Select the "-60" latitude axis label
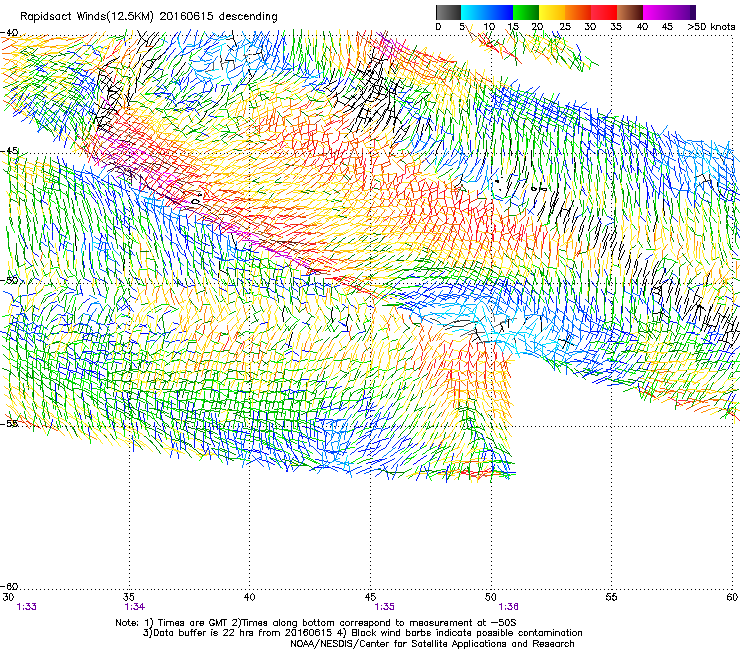Image resolution: width=740 pixels, height=650 pixels. (x=10, y=586)
